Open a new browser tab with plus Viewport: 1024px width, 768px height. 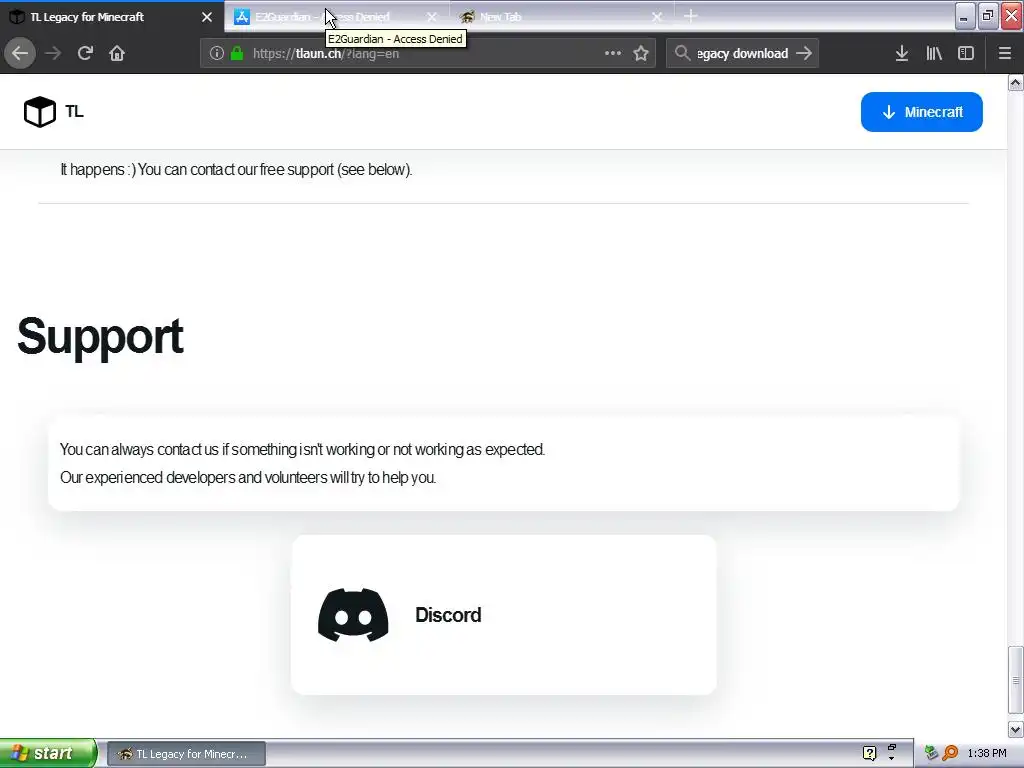tap(691, 16)
